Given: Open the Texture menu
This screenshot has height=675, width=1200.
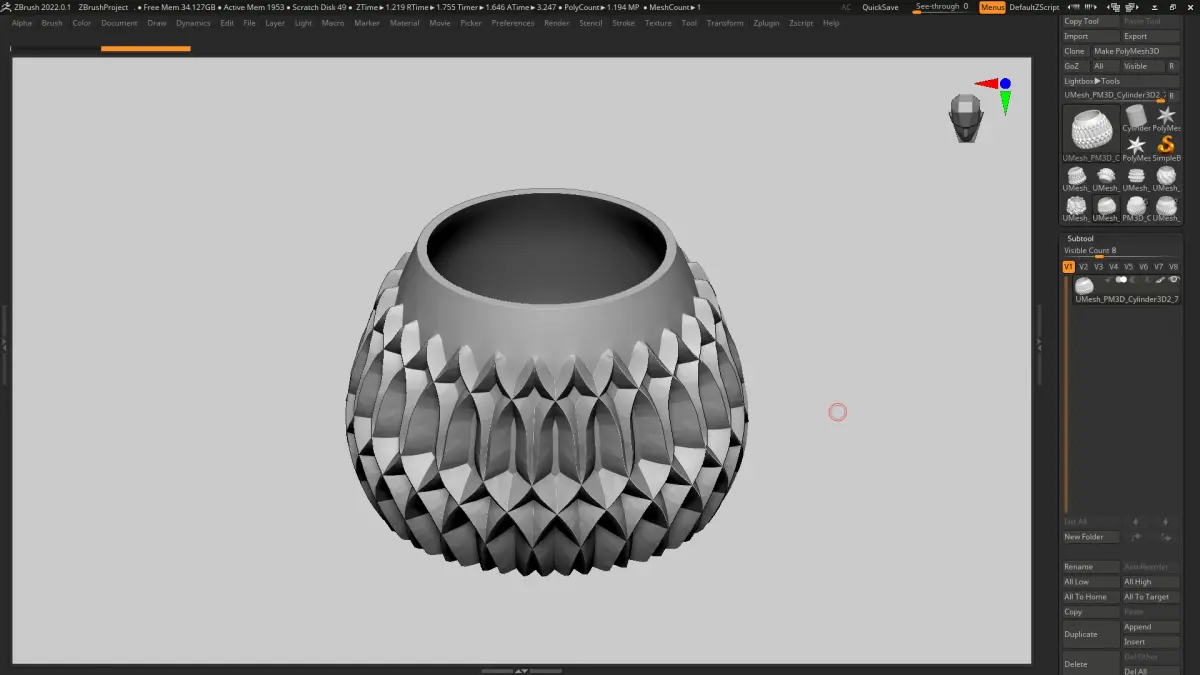Looking at the screenshot, I should click(658, 23).
